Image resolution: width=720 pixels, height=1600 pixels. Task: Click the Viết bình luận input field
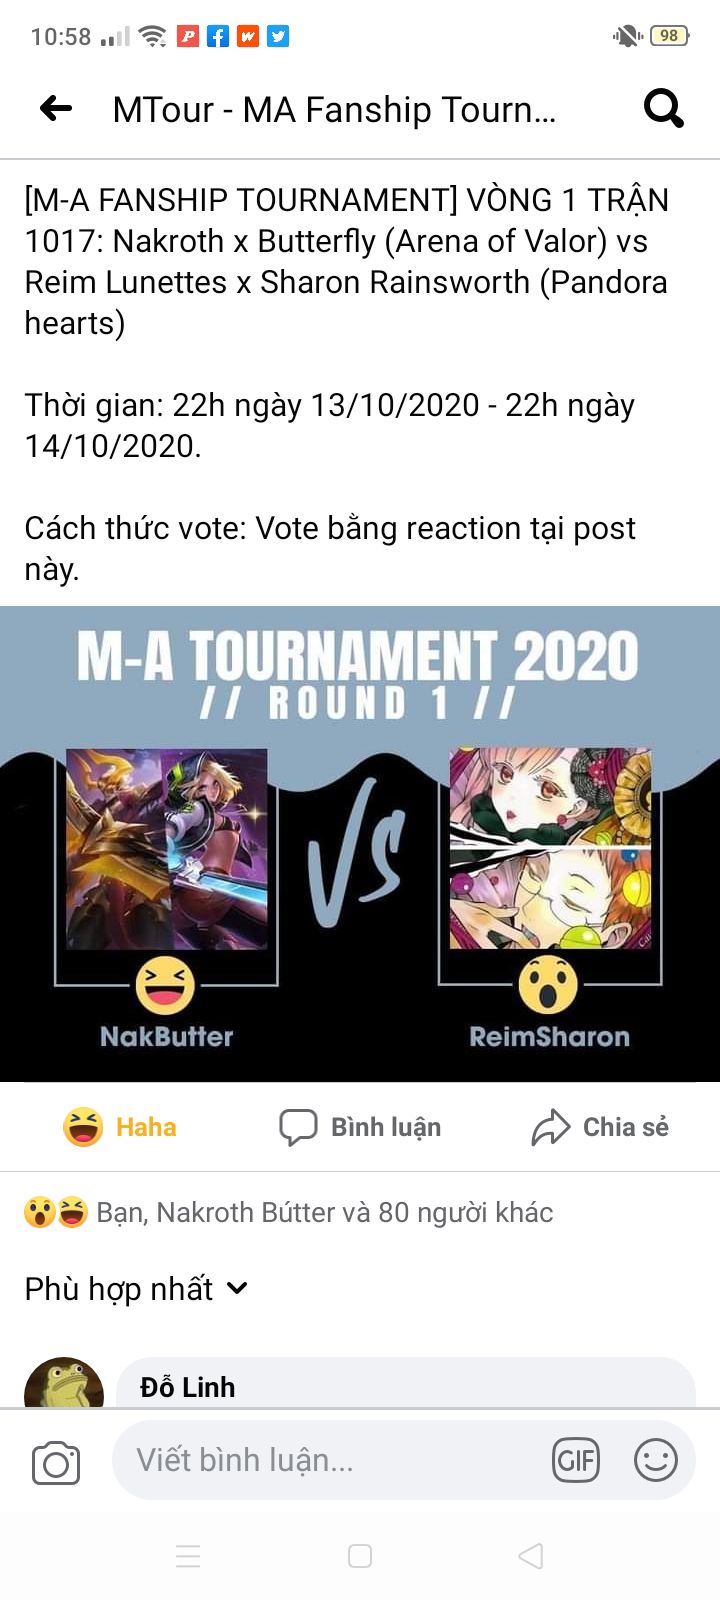[332, 1461]
